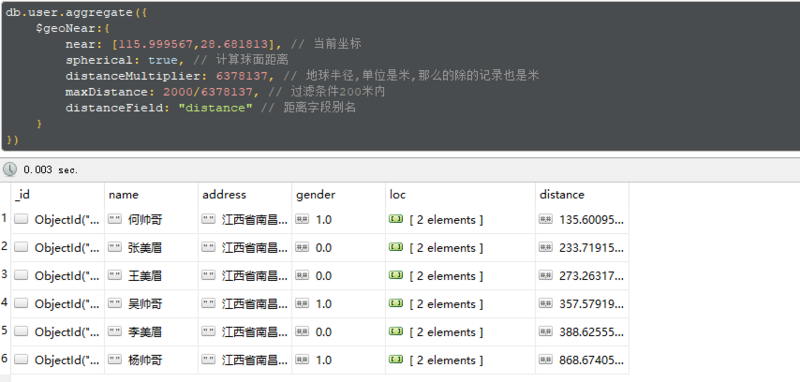Image resolution: width=800 pixels, height=382 pixels.
Task: Select the name cell 何帅哥
Action: coord(152,220)
